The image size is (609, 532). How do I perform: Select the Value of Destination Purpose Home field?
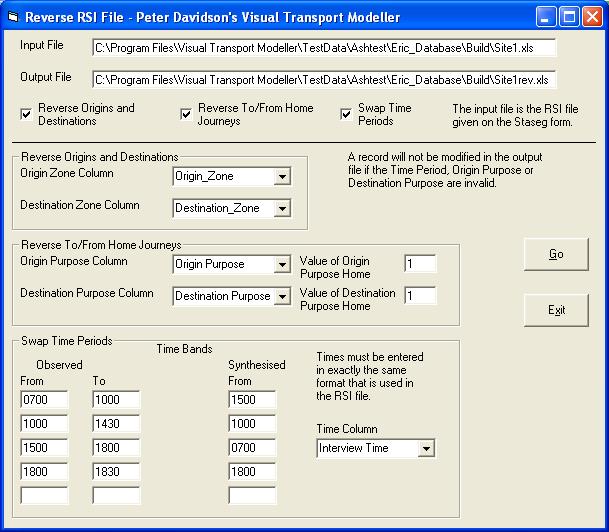click(x=420, y=296)
